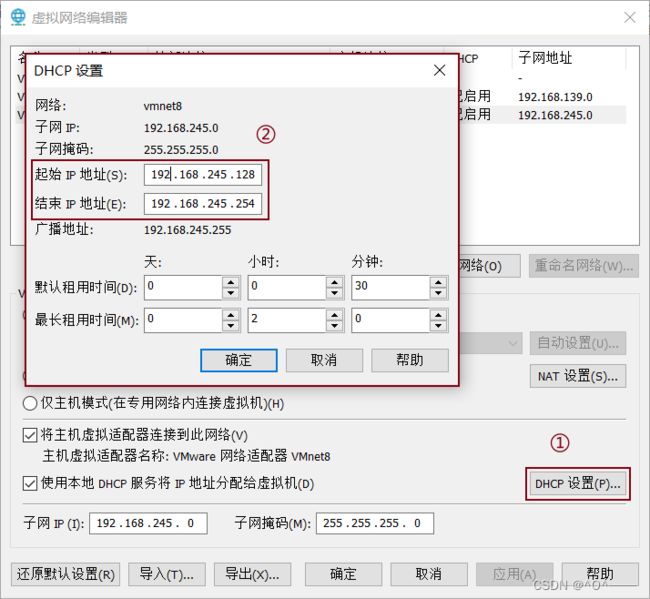Decrease max lease days with down arrow
This screenshot has height=599, width=650.
coord(230,326)
